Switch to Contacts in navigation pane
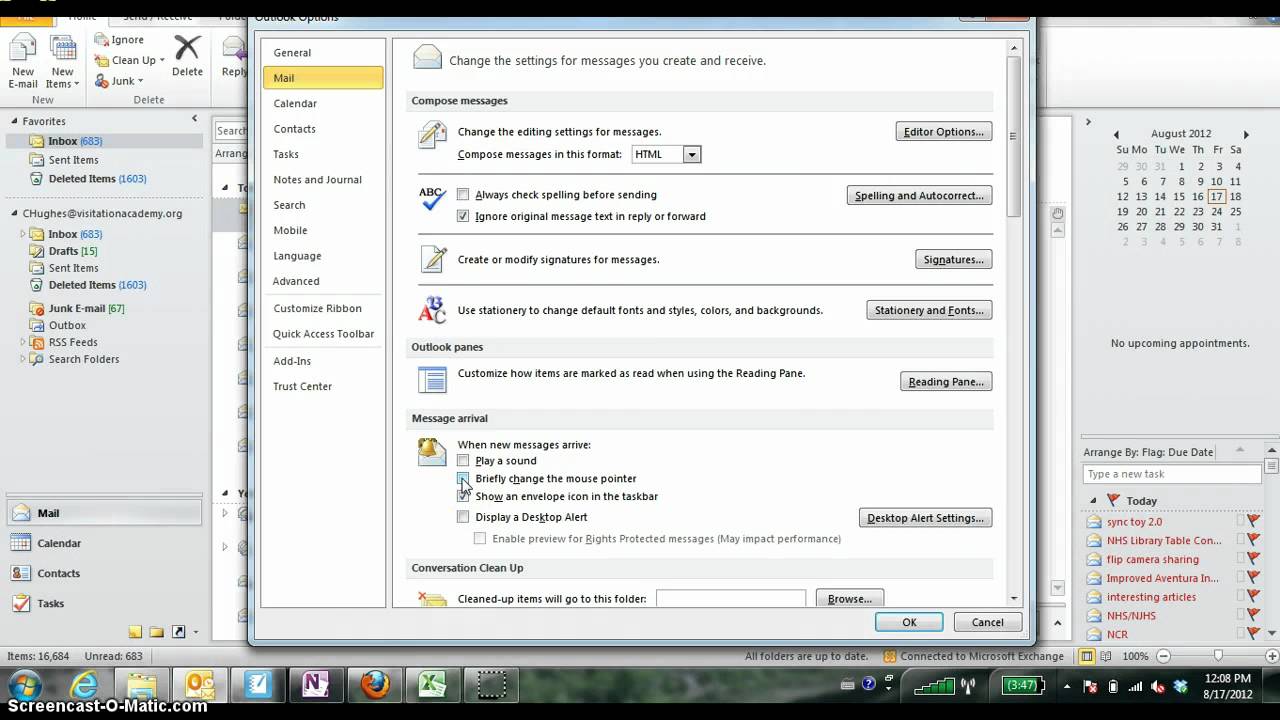 (106, 573)
